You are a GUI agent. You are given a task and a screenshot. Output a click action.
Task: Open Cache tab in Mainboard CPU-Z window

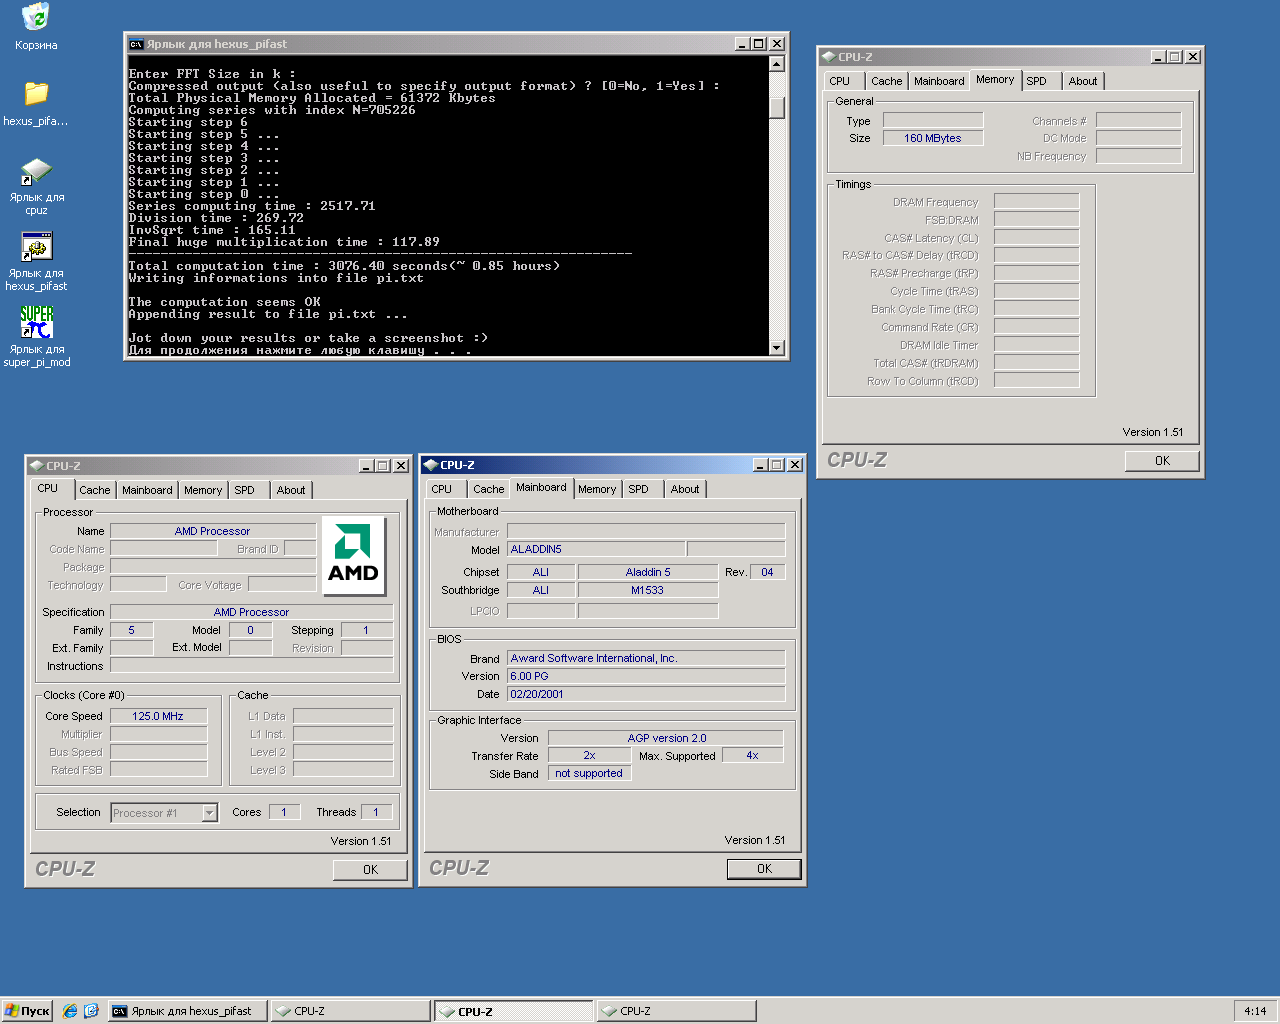pyautogui.click(x=489, y=490)
